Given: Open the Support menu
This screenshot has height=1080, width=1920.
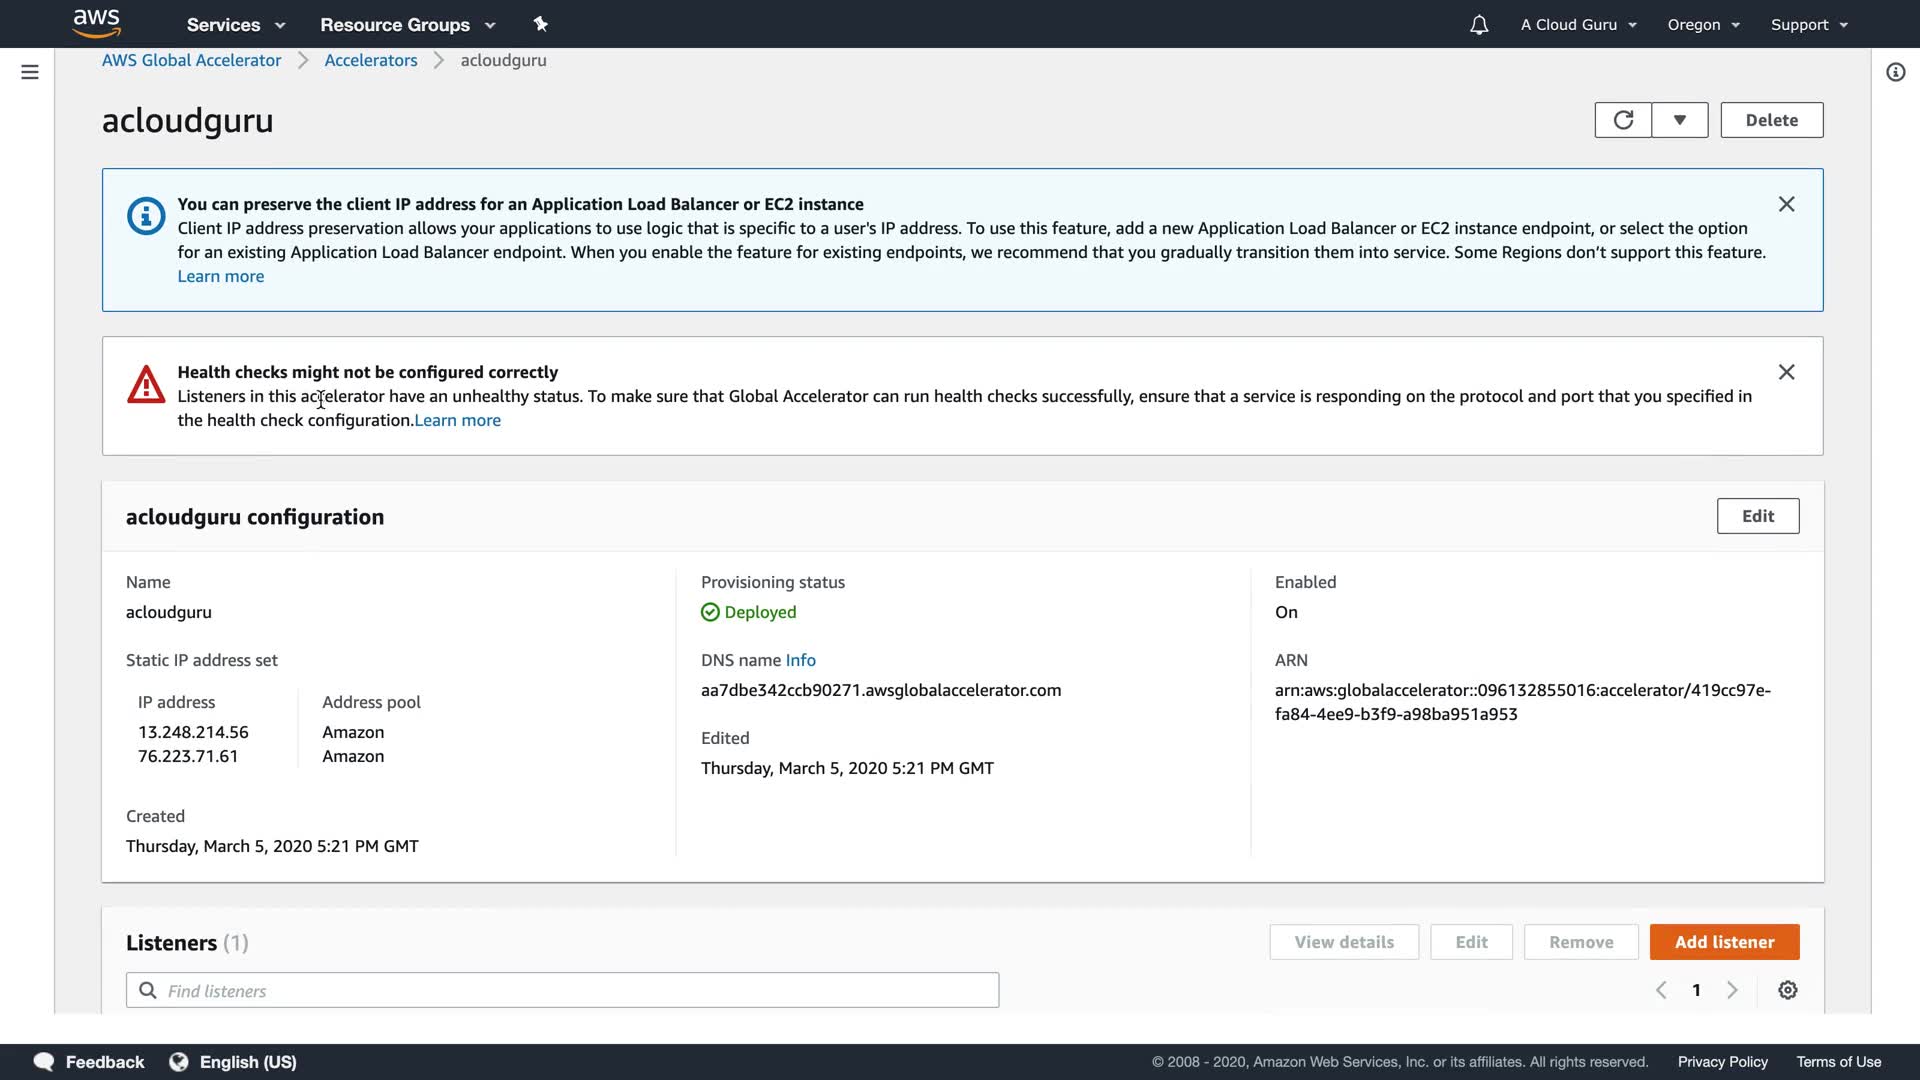Looking at the screenshot, I should tap(1809, 25).
